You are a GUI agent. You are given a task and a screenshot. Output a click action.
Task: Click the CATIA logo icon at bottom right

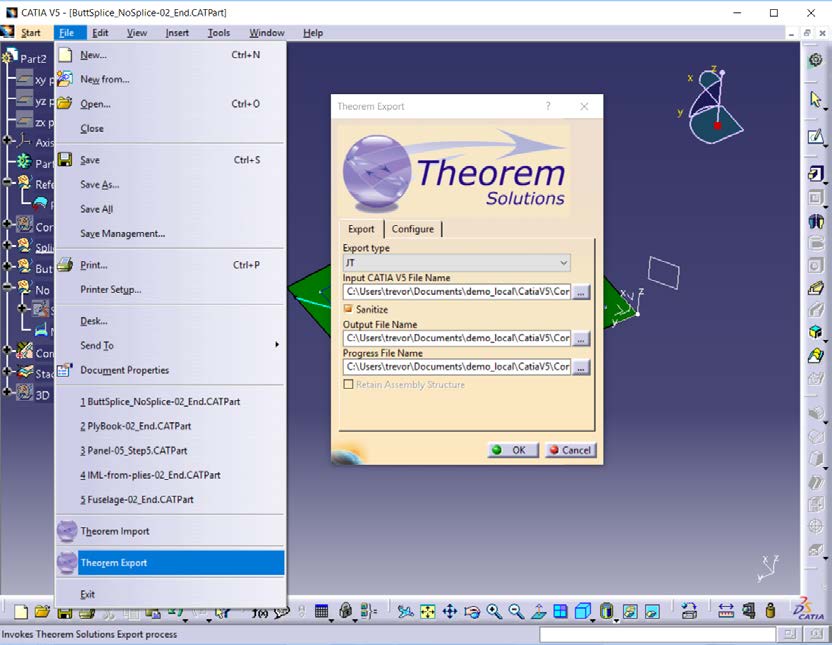pos(809,609)
